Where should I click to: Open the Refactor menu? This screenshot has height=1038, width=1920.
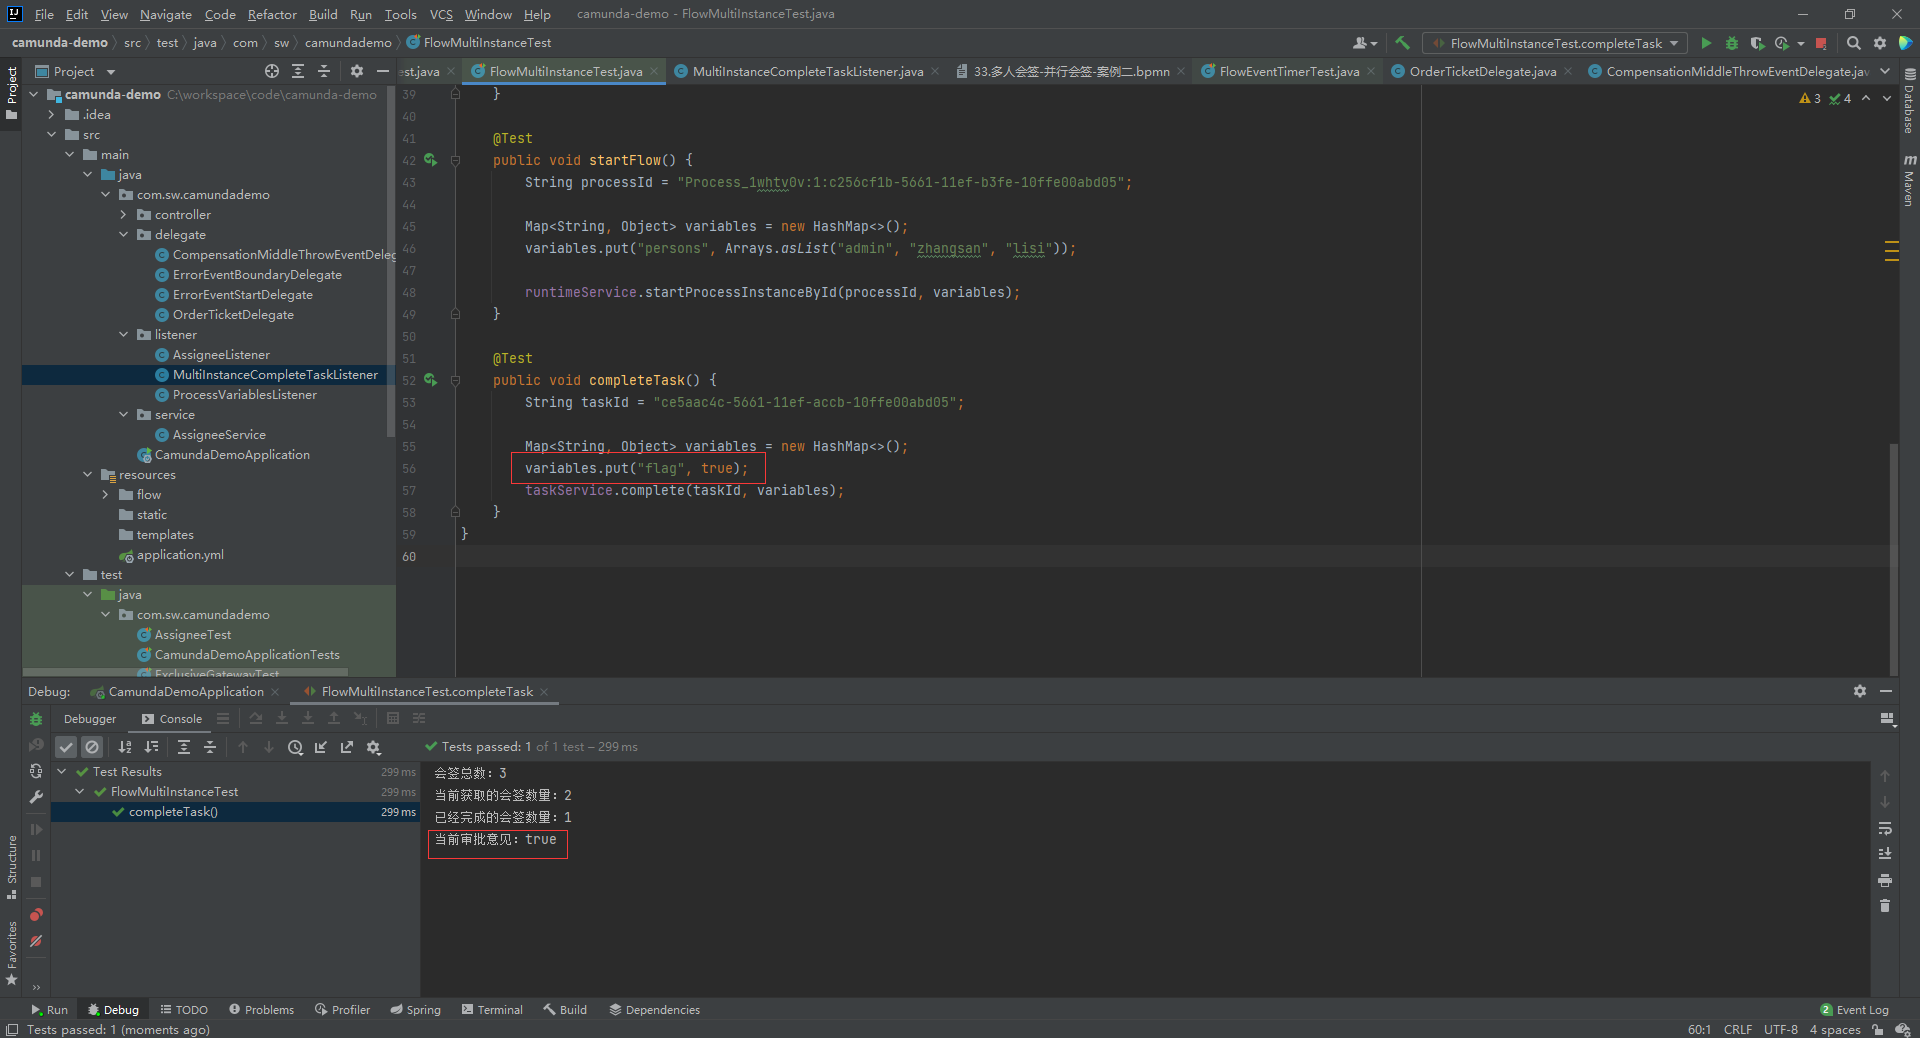pyautogui.click(x=272, y=14)
